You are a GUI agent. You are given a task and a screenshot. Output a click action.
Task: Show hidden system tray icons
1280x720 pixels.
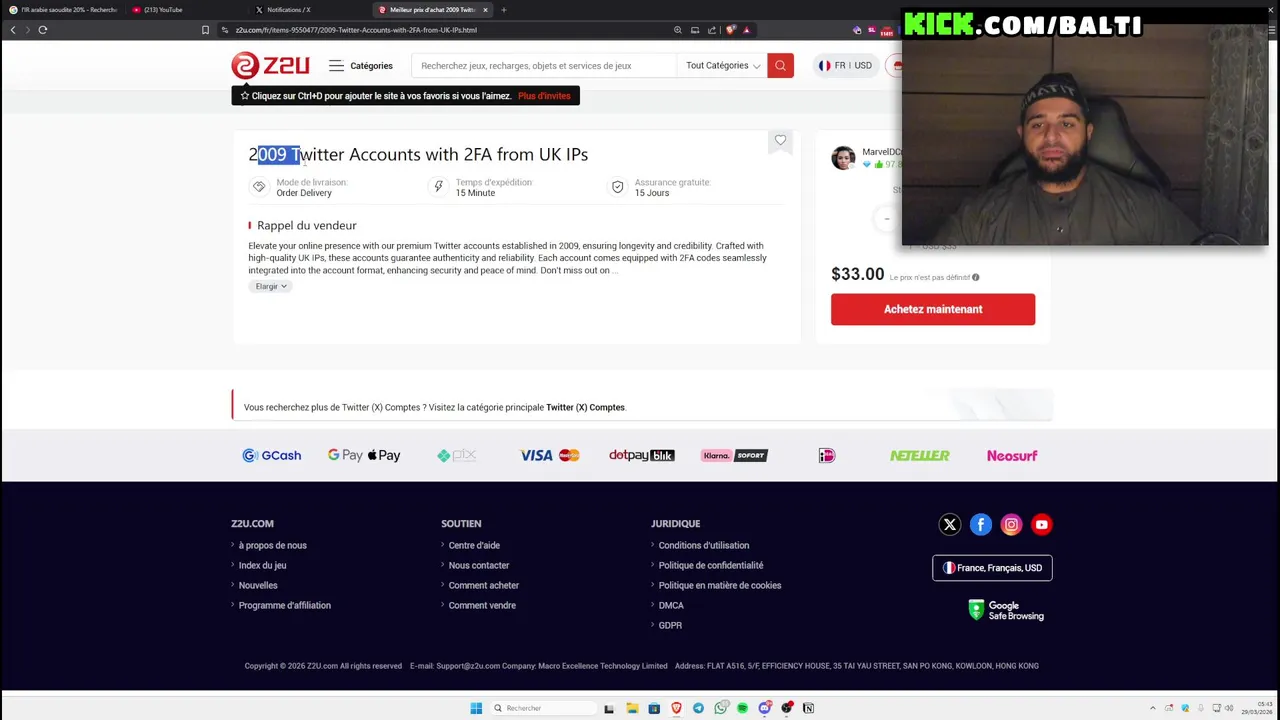1153,709
